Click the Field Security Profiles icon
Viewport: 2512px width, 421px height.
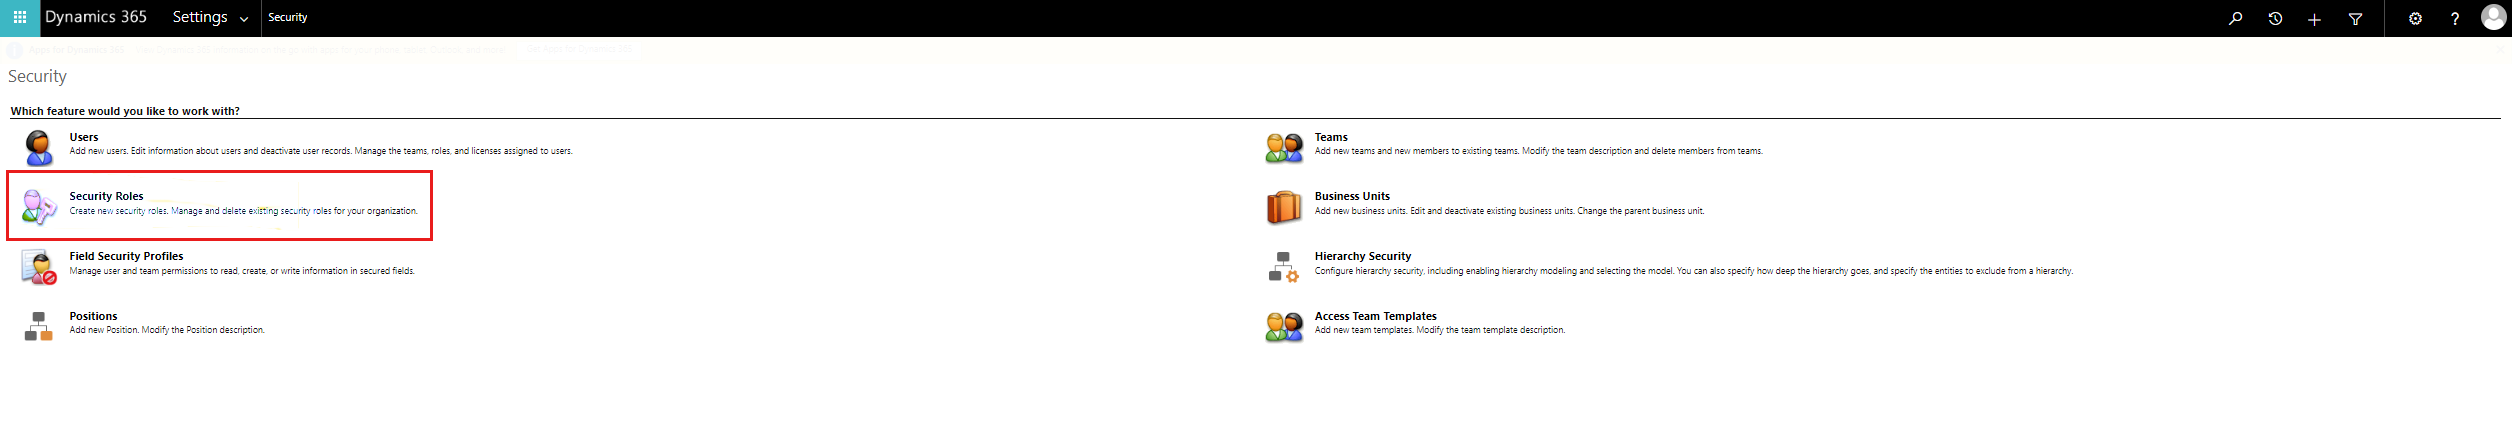[x=38, y=267]
